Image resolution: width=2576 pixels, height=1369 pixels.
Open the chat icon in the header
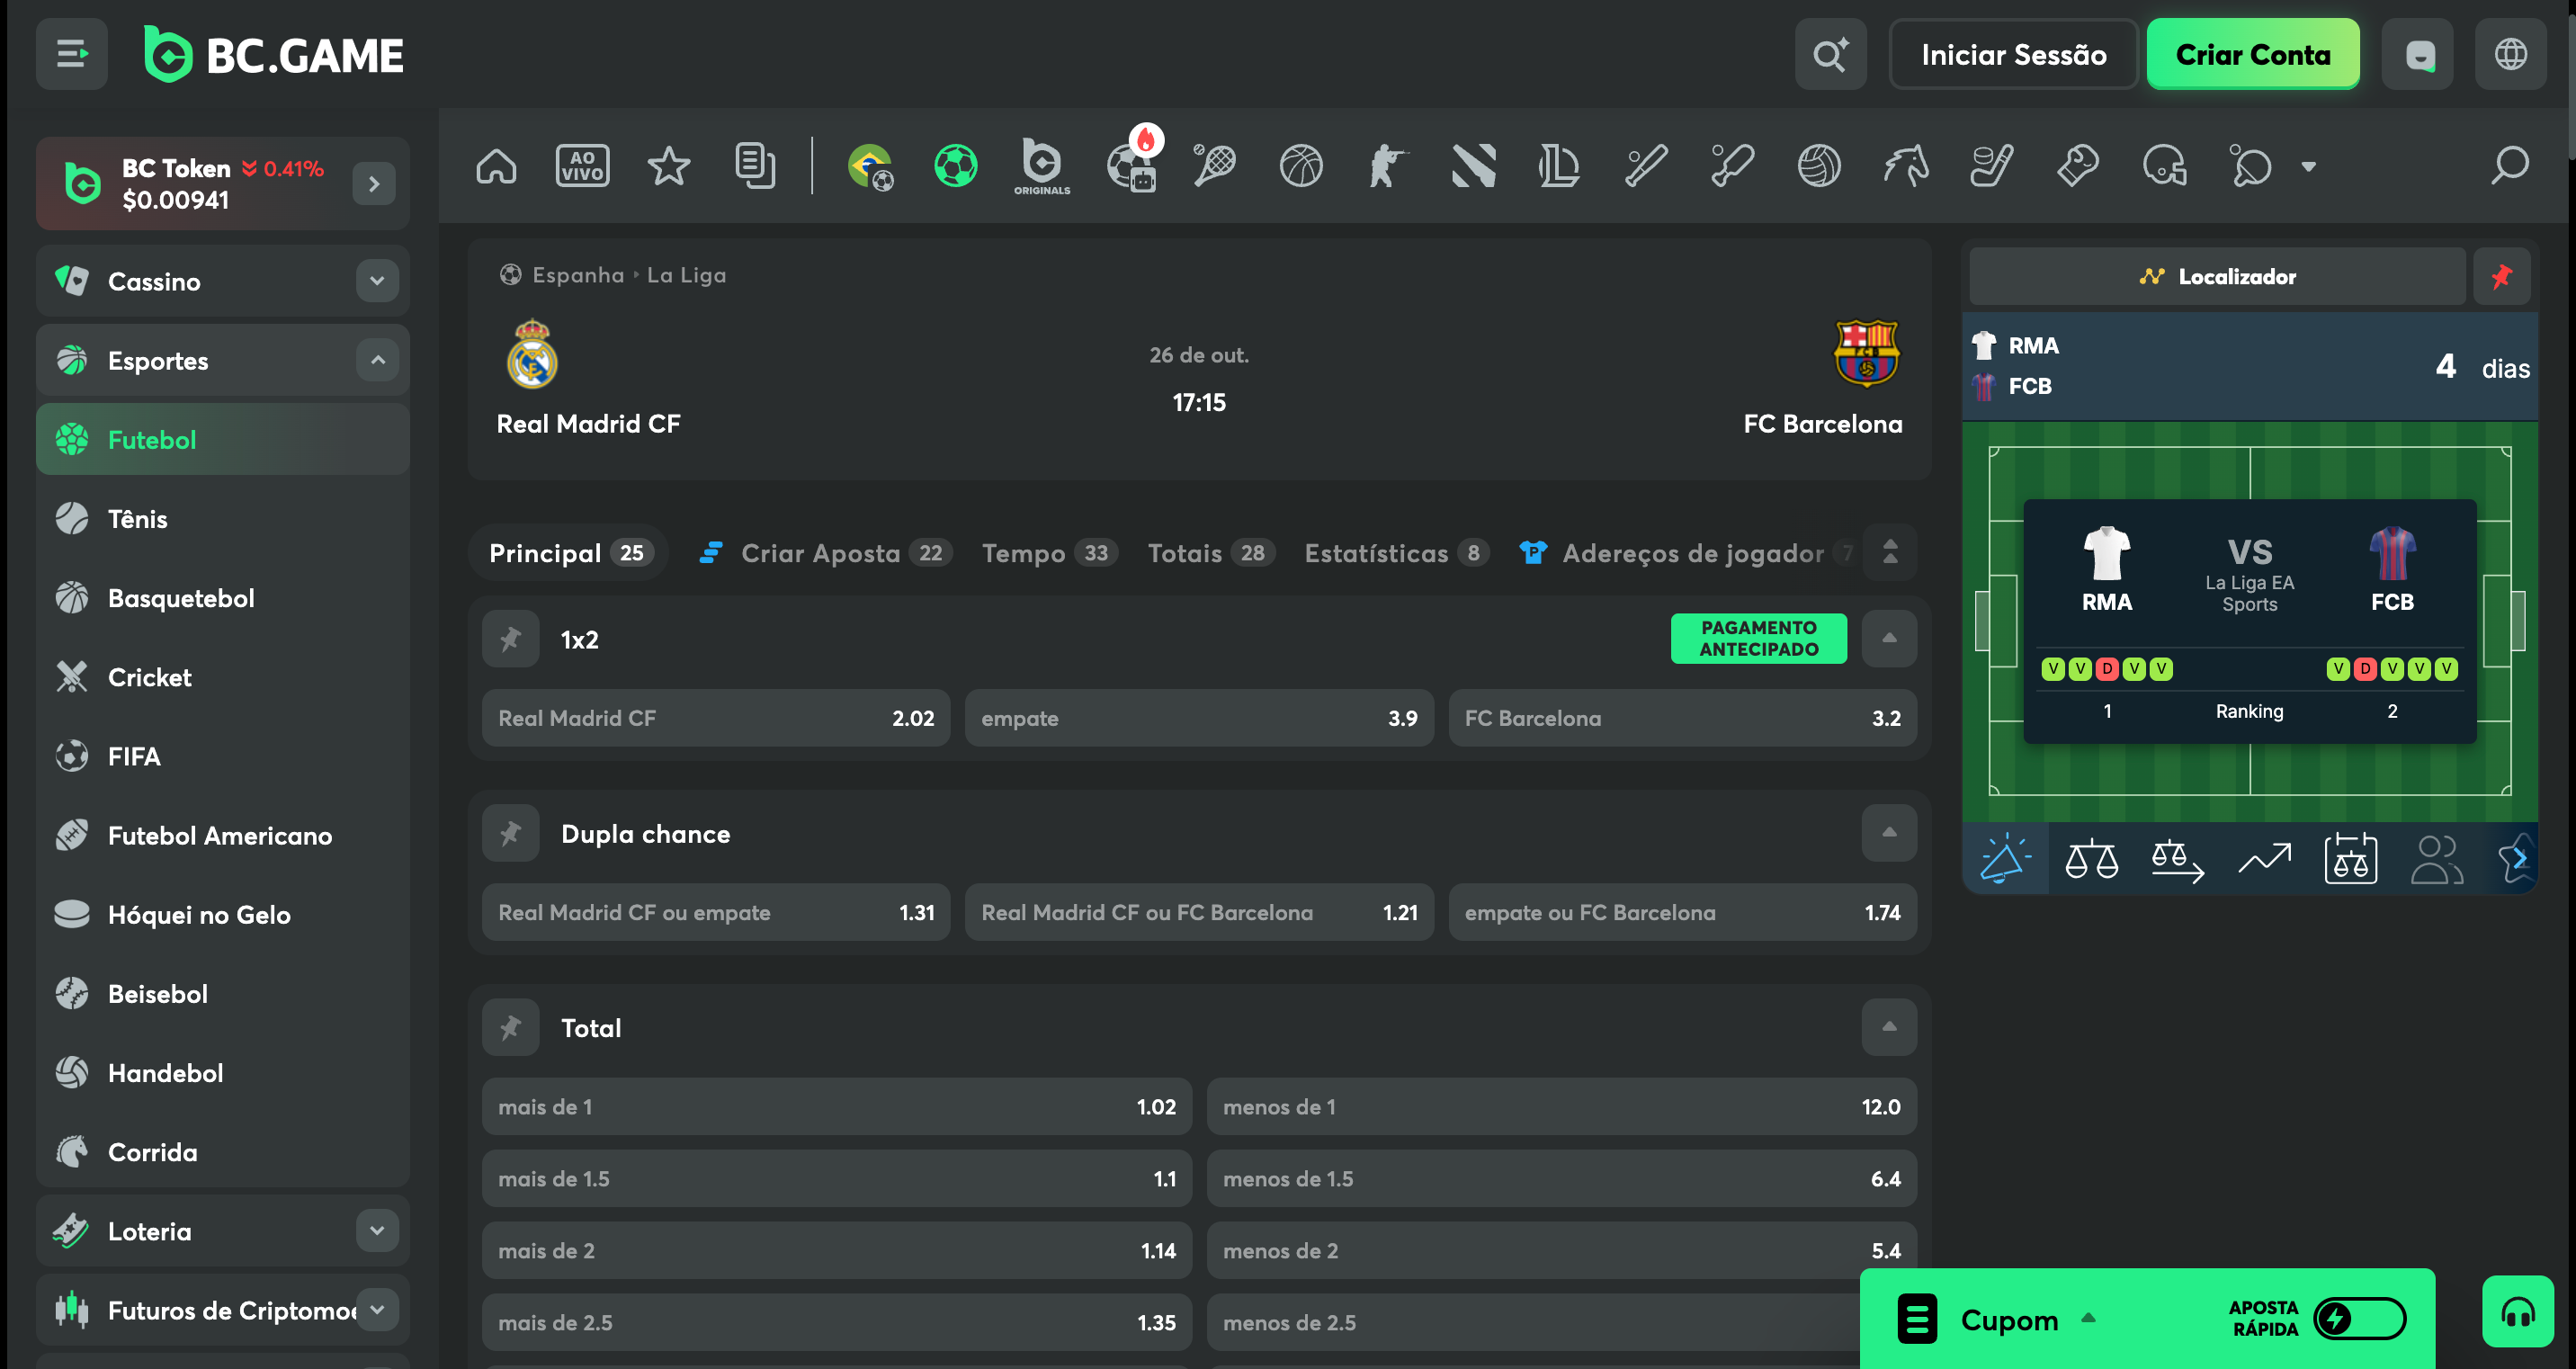[x=2417, y=54]
